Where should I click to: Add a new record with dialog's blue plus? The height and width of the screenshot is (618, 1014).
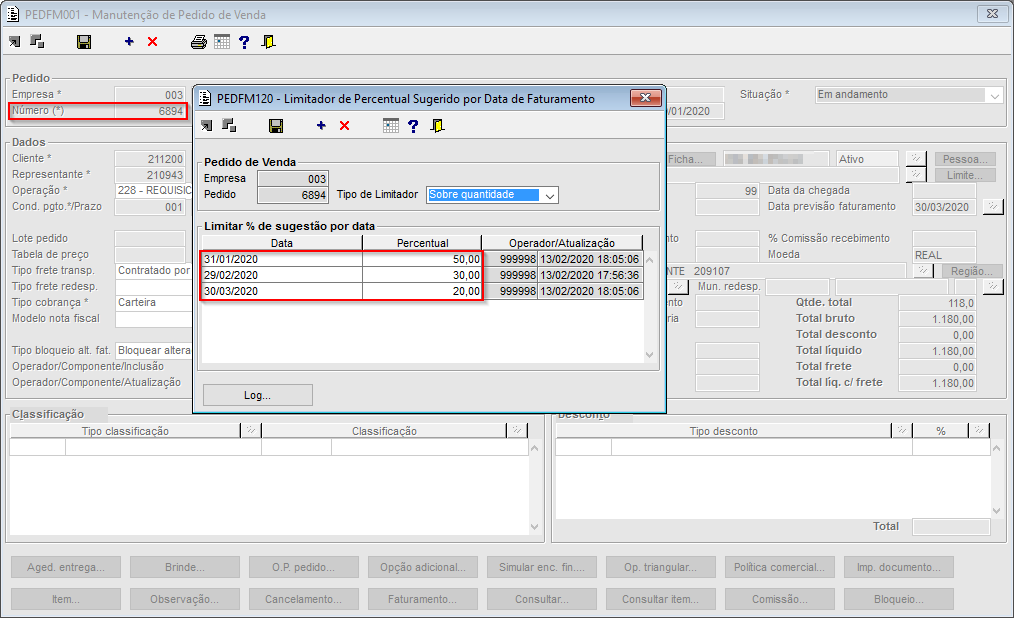click(x=321, y=125)
